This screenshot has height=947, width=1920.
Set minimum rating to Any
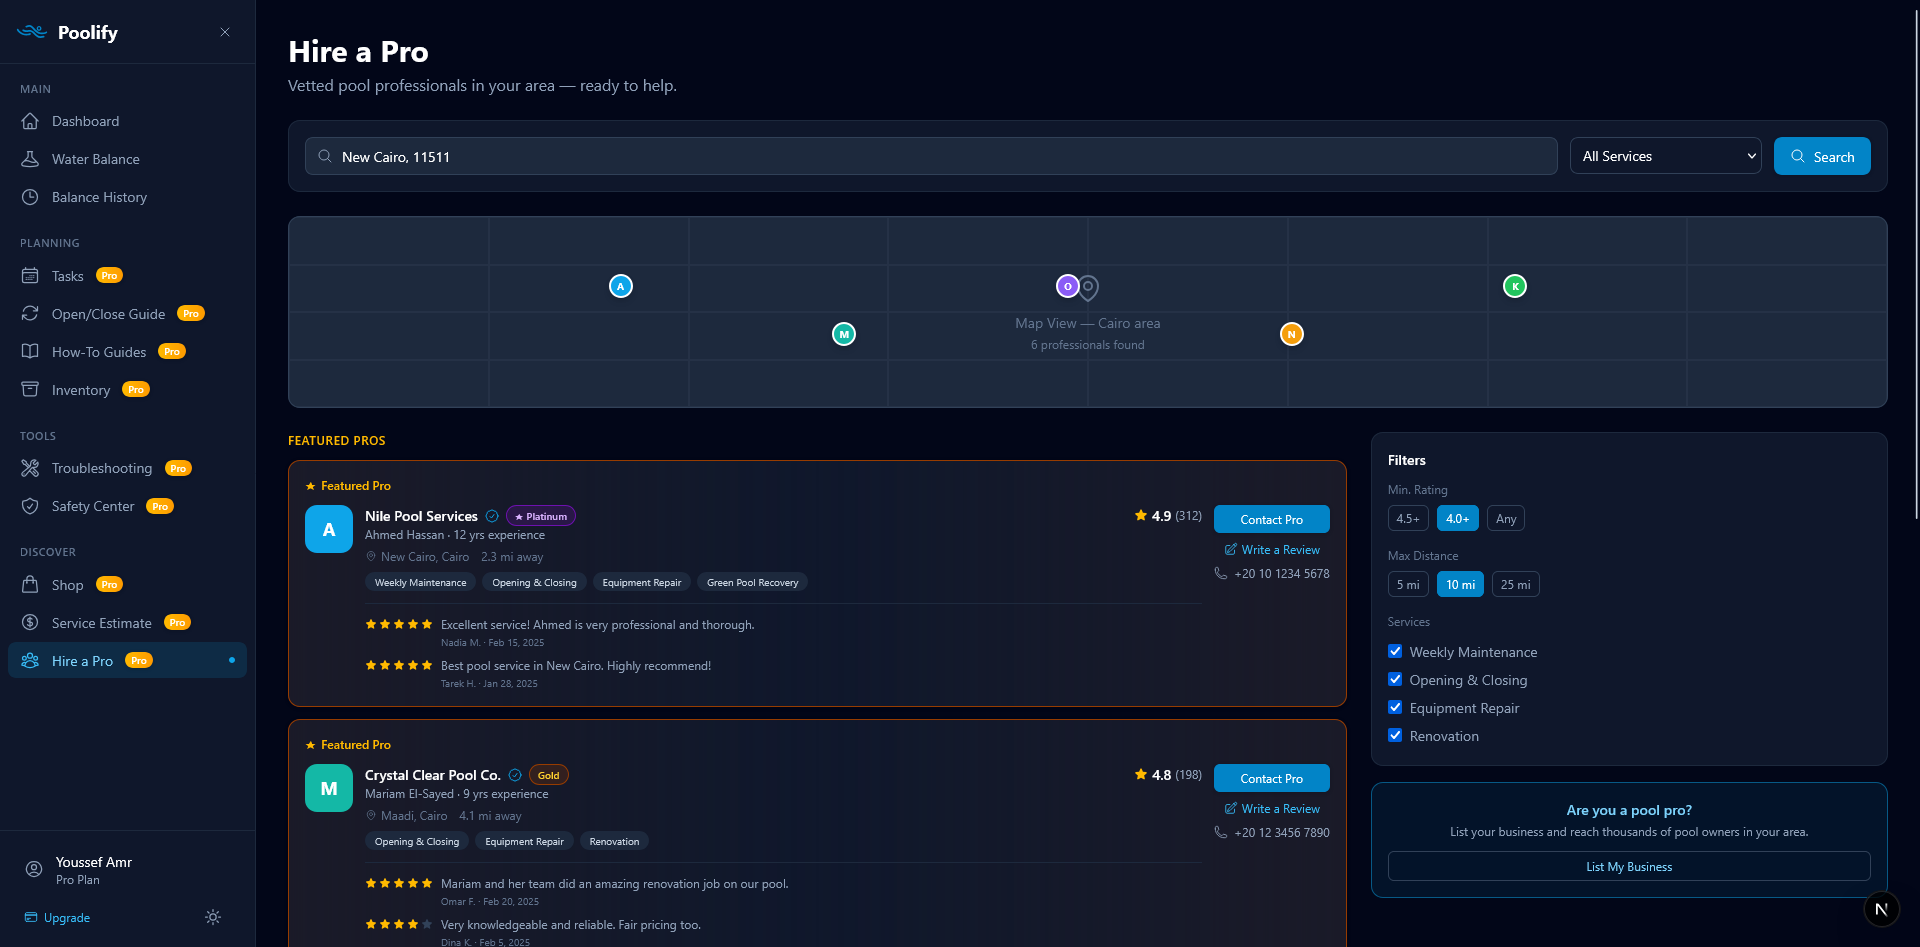coord(1506,518)
